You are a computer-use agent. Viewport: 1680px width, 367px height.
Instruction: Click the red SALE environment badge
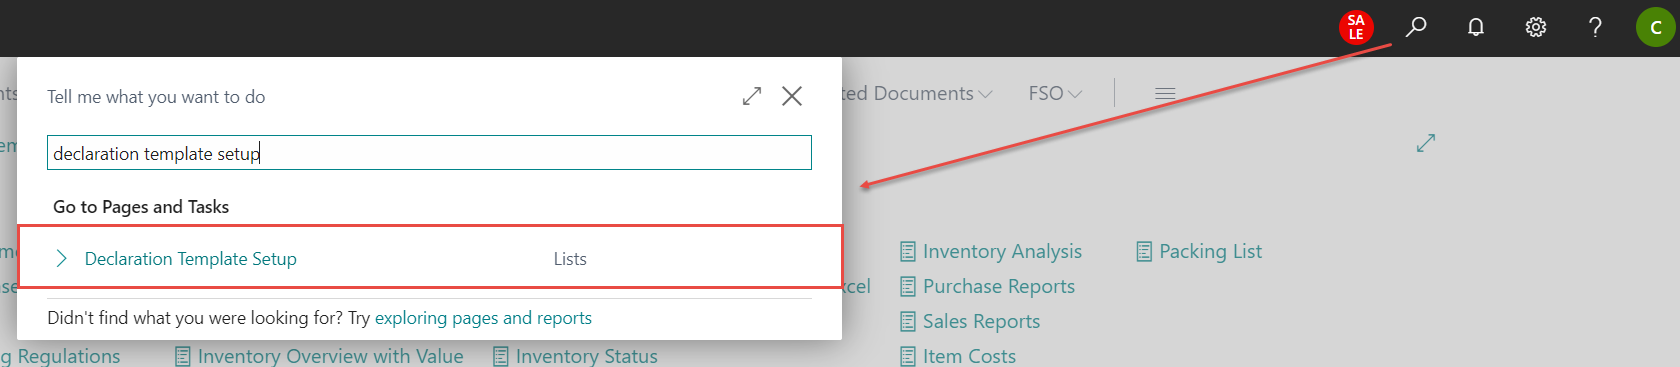1356,27
